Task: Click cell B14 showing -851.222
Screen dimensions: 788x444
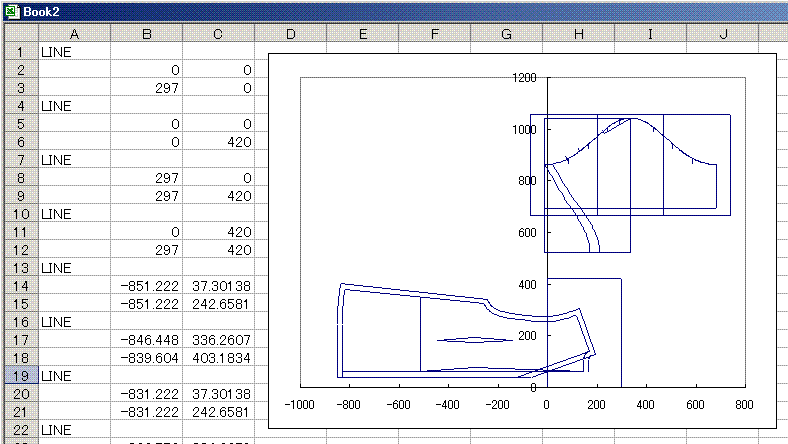Action: pyautogui.click(x=146, y=285)
